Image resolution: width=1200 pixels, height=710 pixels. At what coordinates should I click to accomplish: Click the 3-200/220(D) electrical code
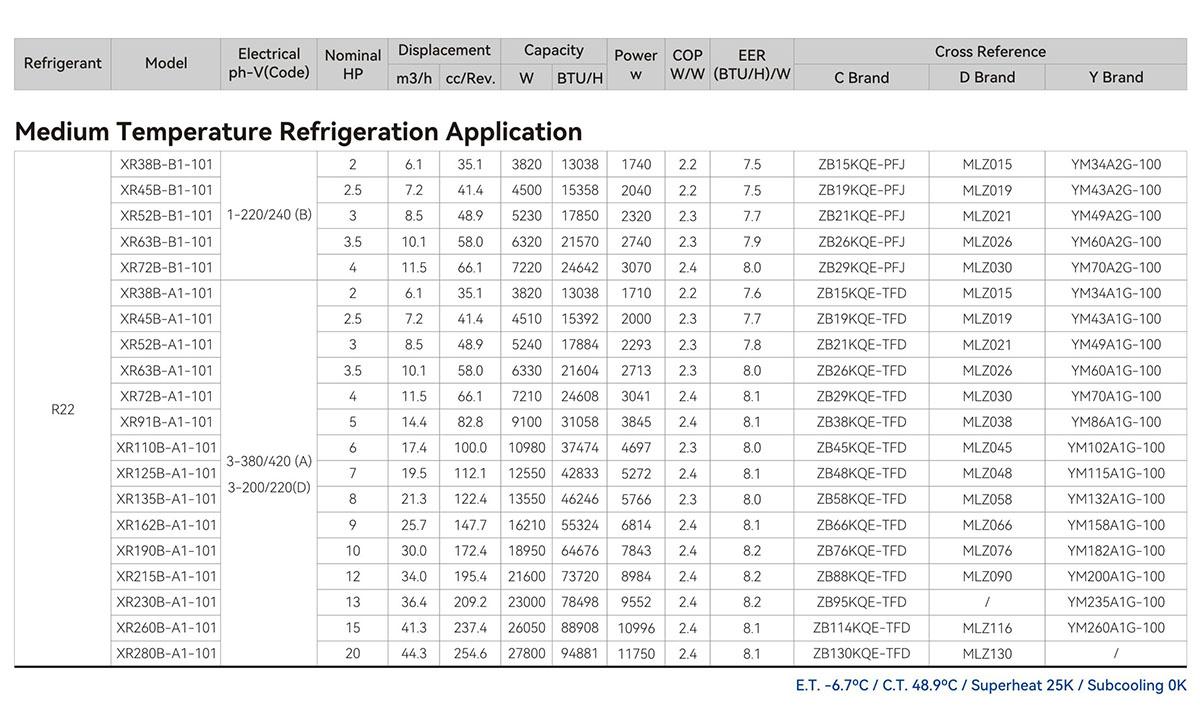pyautogui.click(x=269, y=488)
